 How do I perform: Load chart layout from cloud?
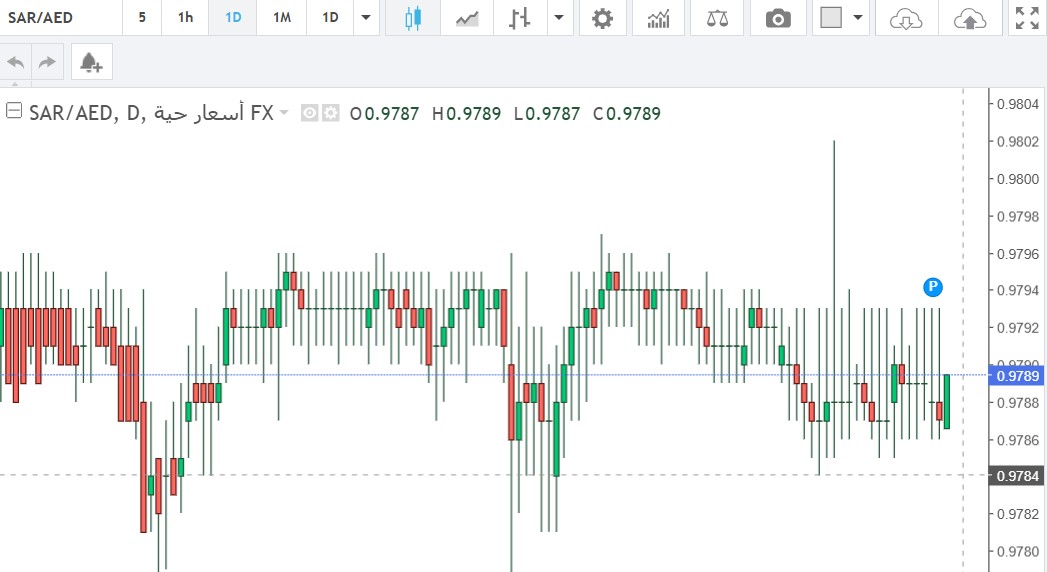[x=906, y=19]
